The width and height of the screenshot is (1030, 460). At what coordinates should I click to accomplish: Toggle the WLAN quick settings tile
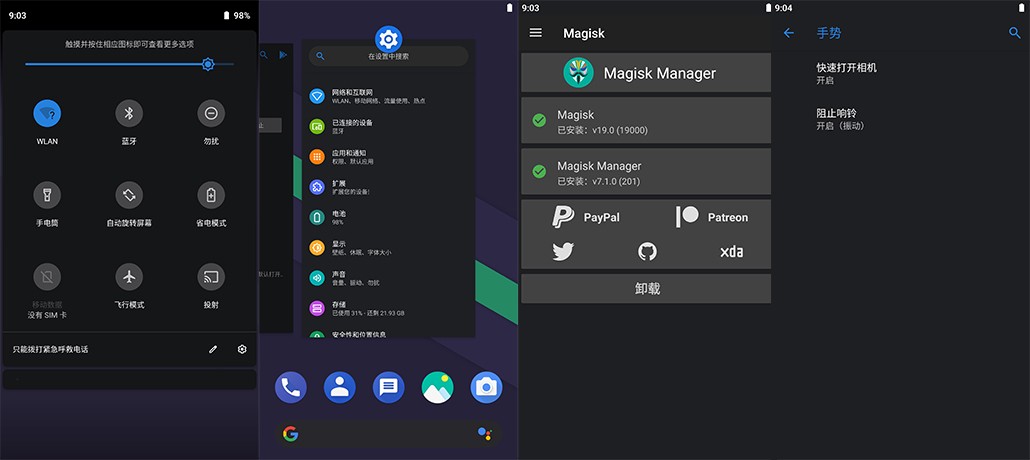pyautogui.click(x=47, y=114)
